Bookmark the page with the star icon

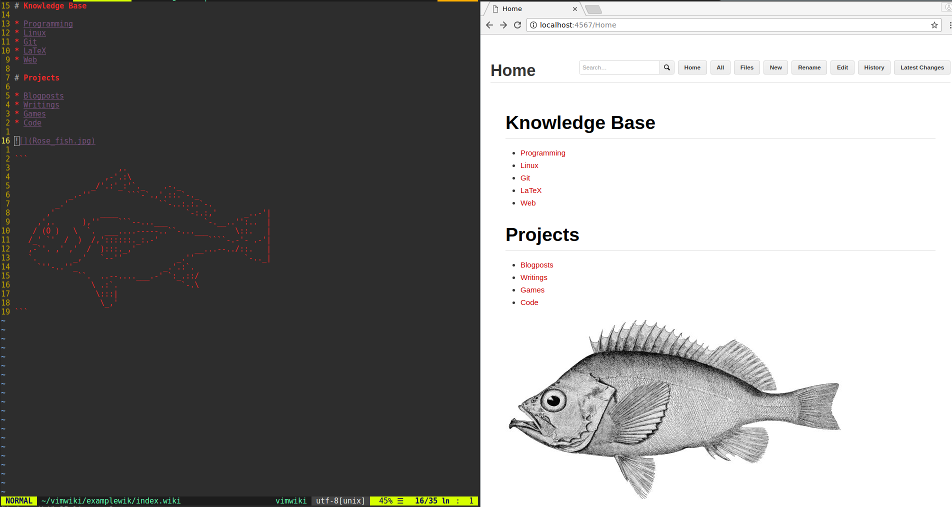[x=934, y=25]
